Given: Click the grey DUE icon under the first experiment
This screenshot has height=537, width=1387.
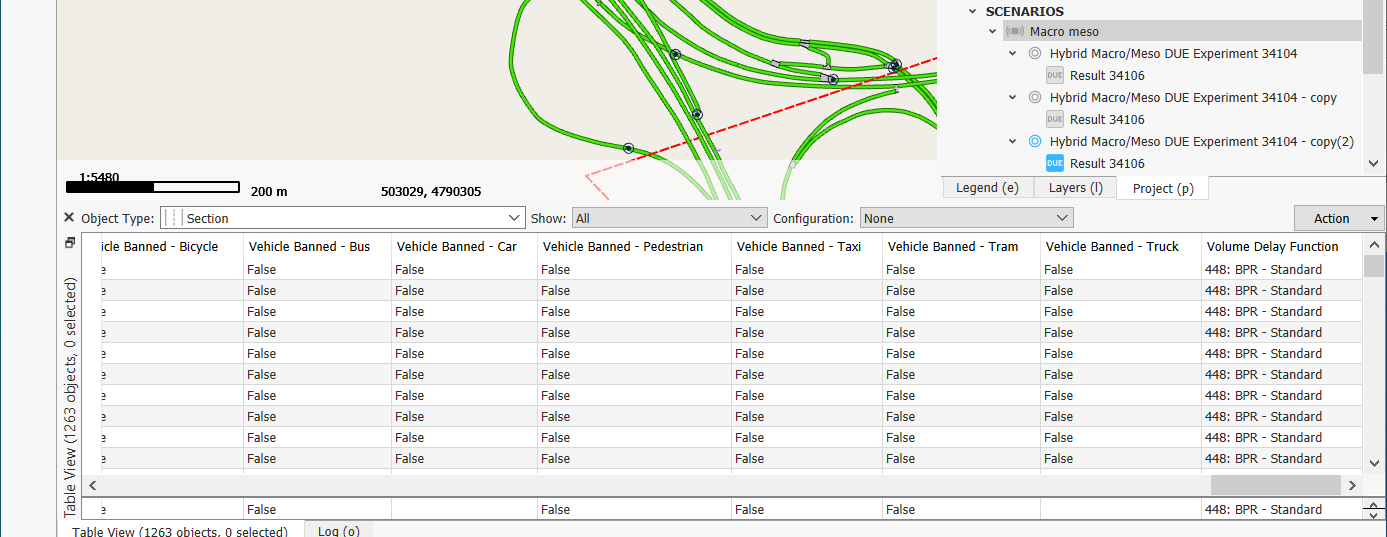Looking at the screenshot, I should coord(1055,75).
